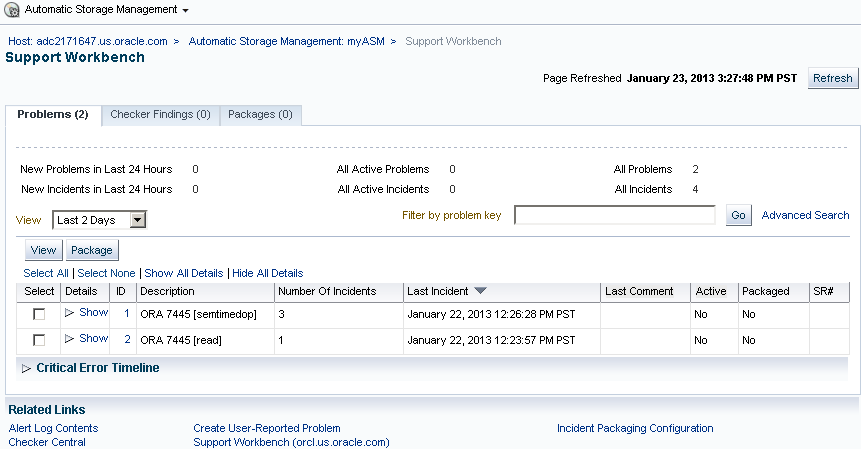This screenshot has height=449, width=861.
Task: Open Support Workbench (orcl.us.oracle.com) link
Action: 292,442
